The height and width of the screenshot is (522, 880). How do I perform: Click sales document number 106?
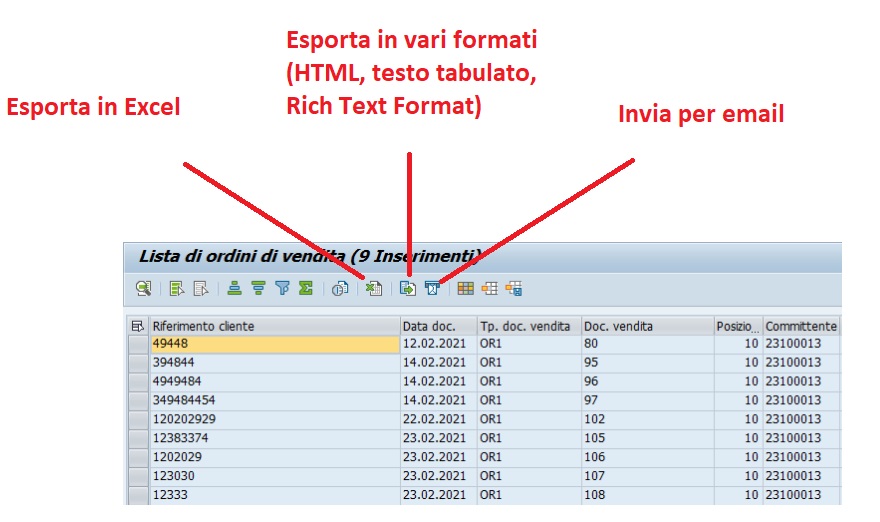coord(647,457)
